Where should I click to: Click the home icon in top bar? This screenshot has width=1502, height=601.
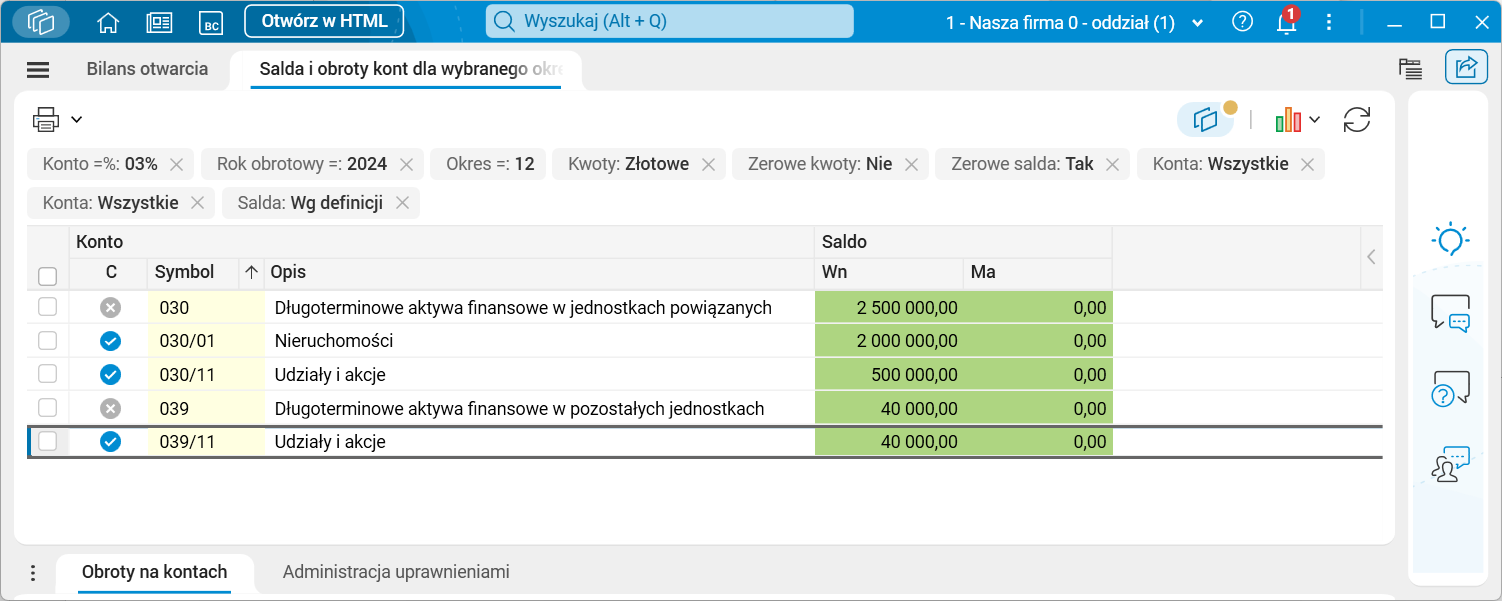click(x=108, y=20)
